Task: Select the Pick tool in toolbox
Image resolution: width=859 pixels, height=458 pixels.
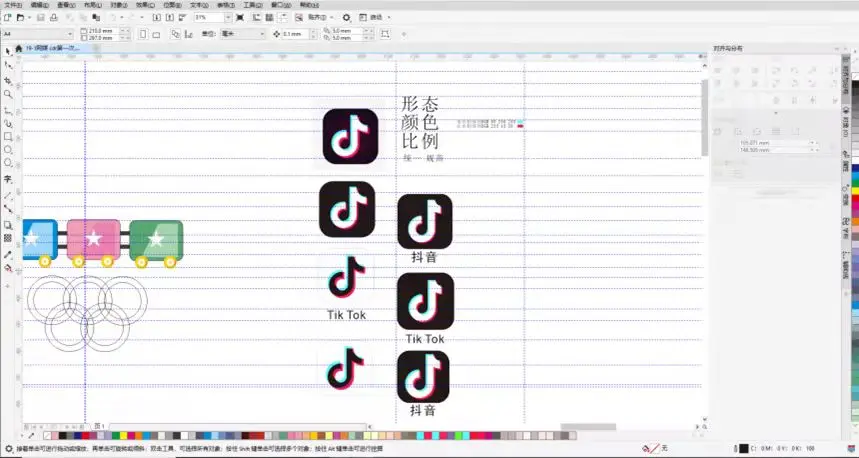Action: click(x=8, y=51)
